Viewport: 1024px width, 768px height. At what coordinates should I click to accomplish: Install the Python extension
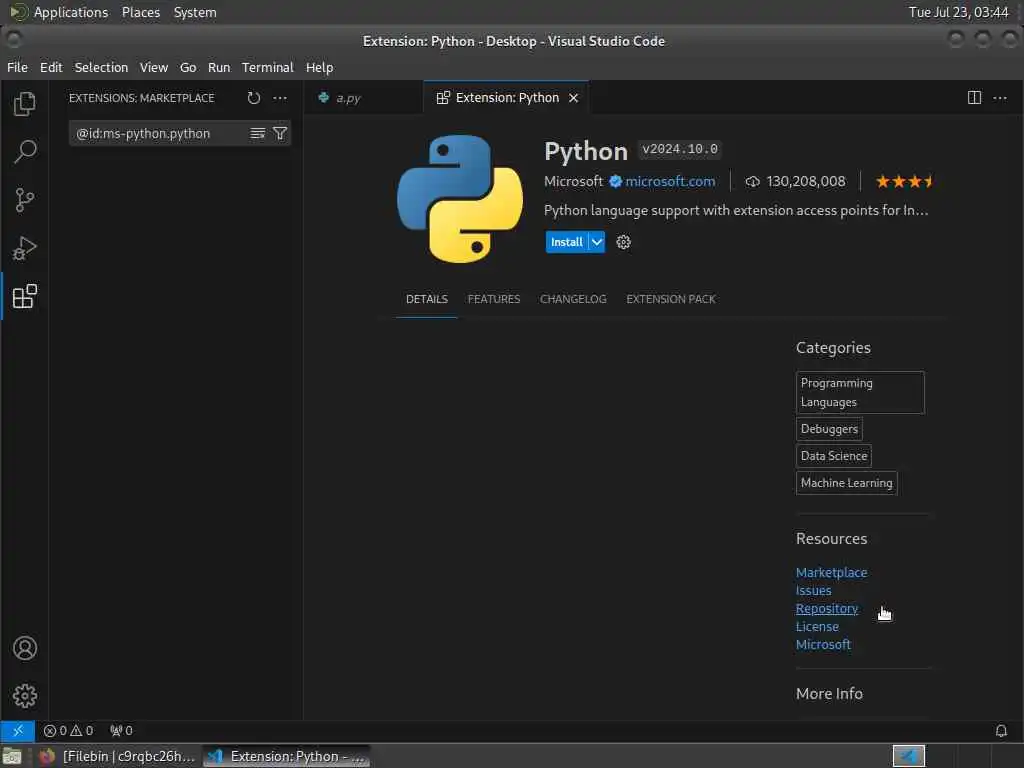click(566, 242)
